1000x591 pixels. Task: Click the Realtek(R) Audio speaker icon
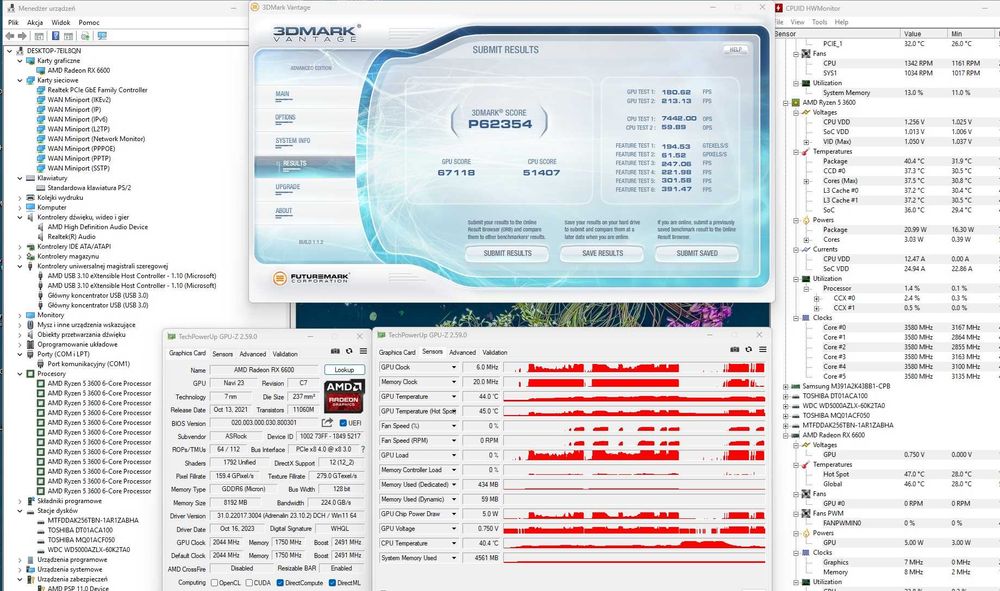(x=41, y=237)
